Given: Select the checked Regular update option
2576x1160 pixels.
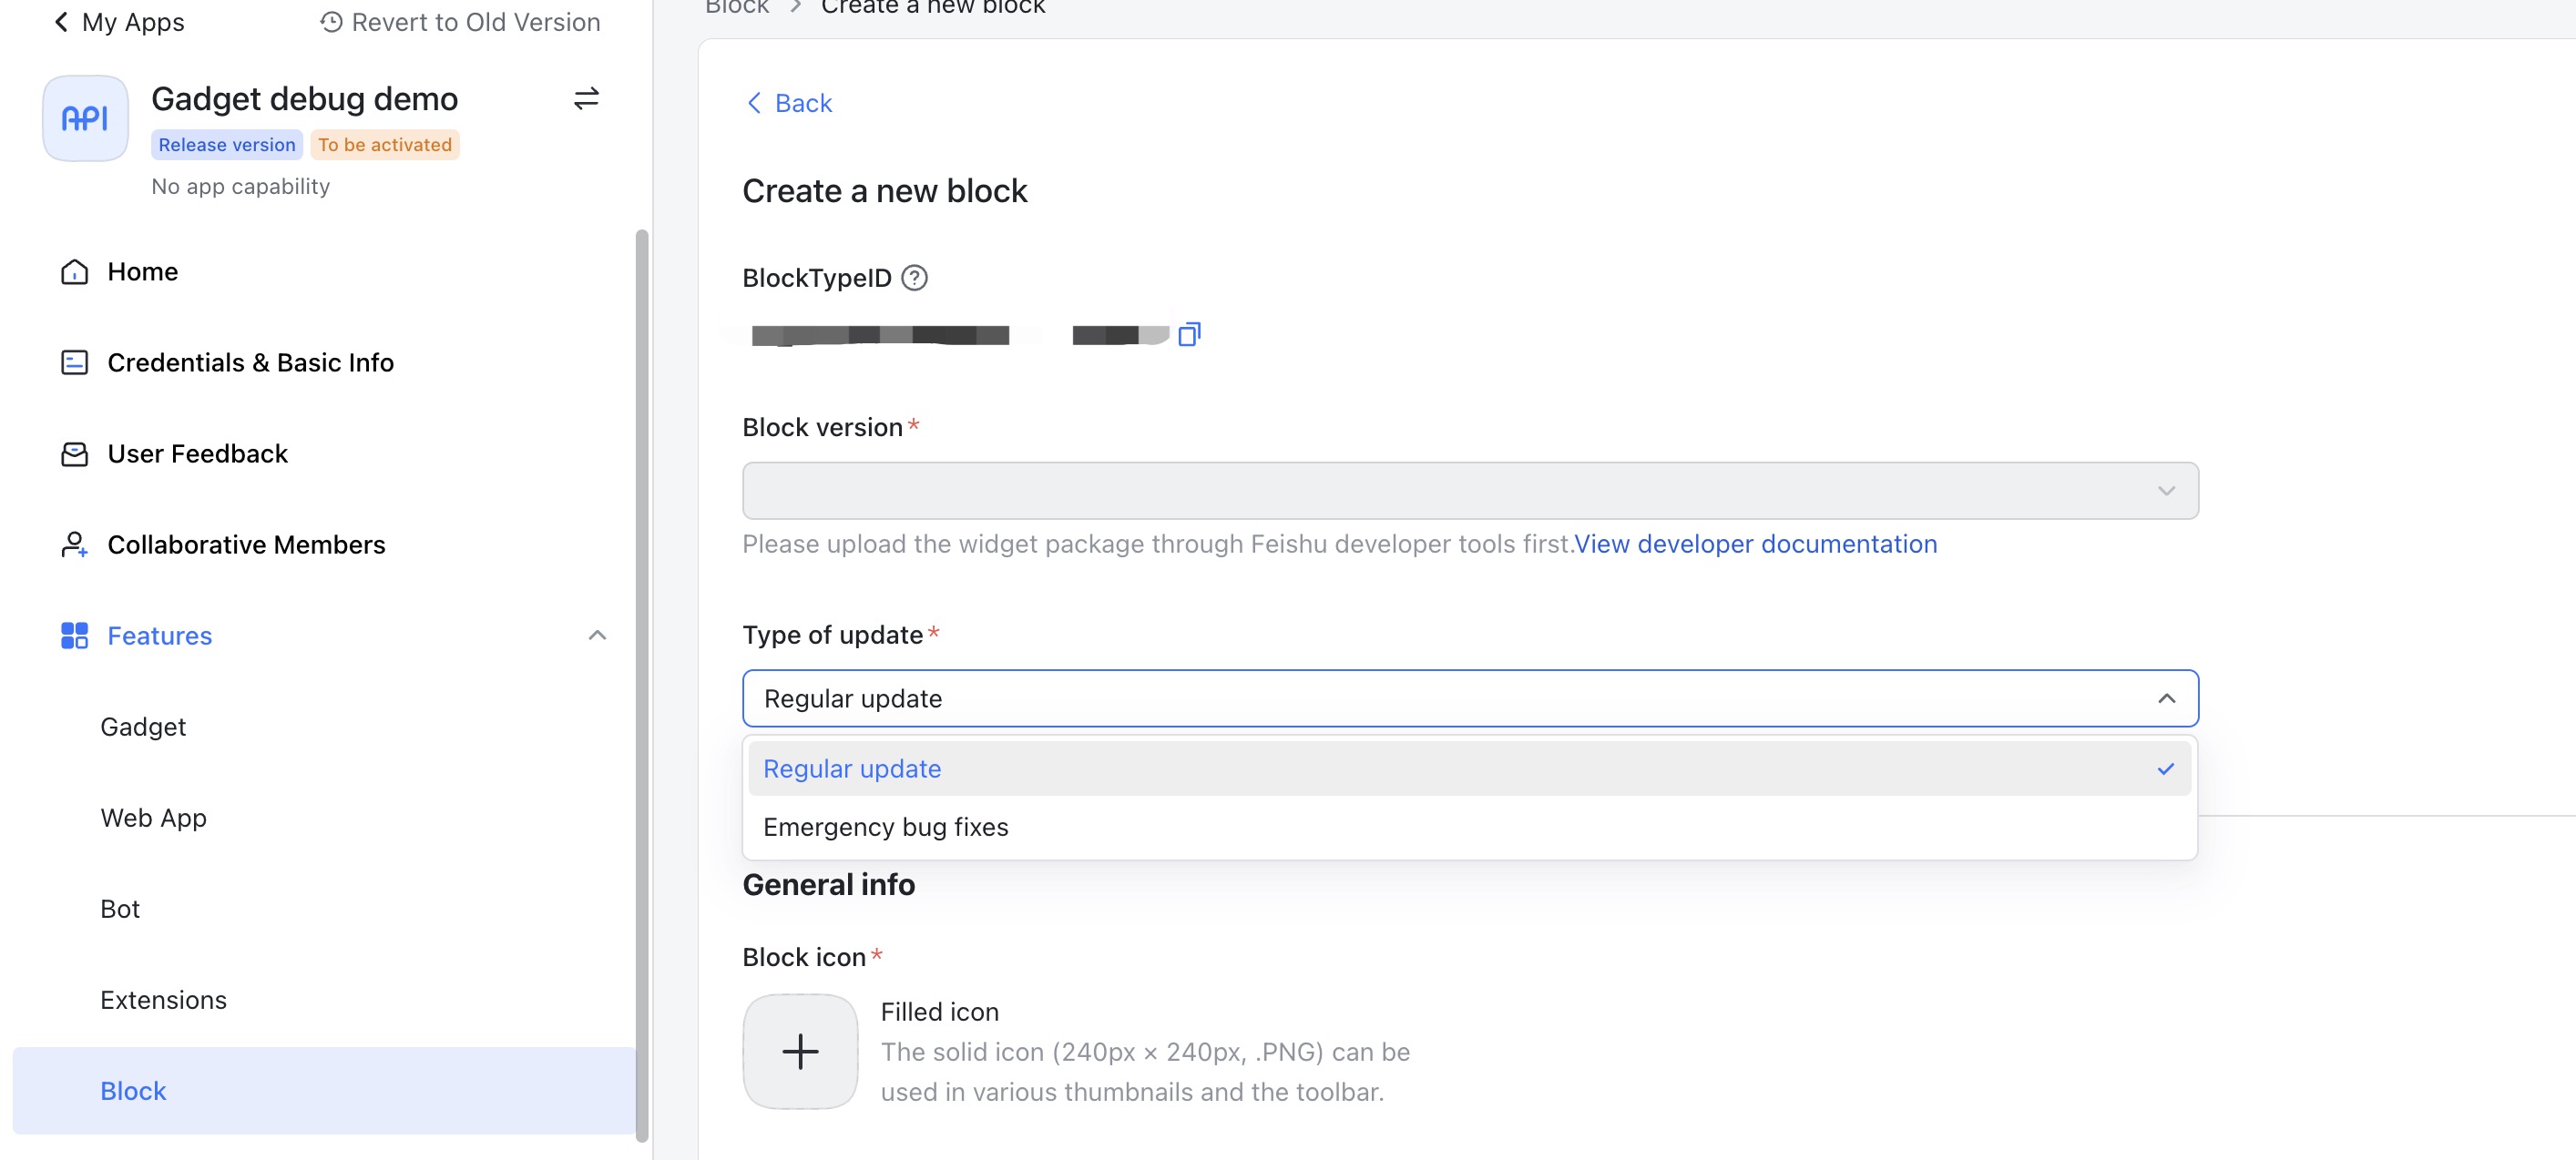Looking at the screenshot, I should coord(851,768).
